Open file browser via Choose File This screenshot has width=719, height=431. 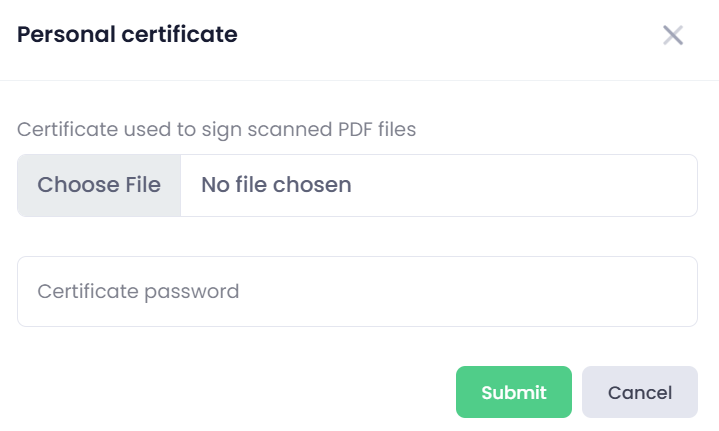99,185
